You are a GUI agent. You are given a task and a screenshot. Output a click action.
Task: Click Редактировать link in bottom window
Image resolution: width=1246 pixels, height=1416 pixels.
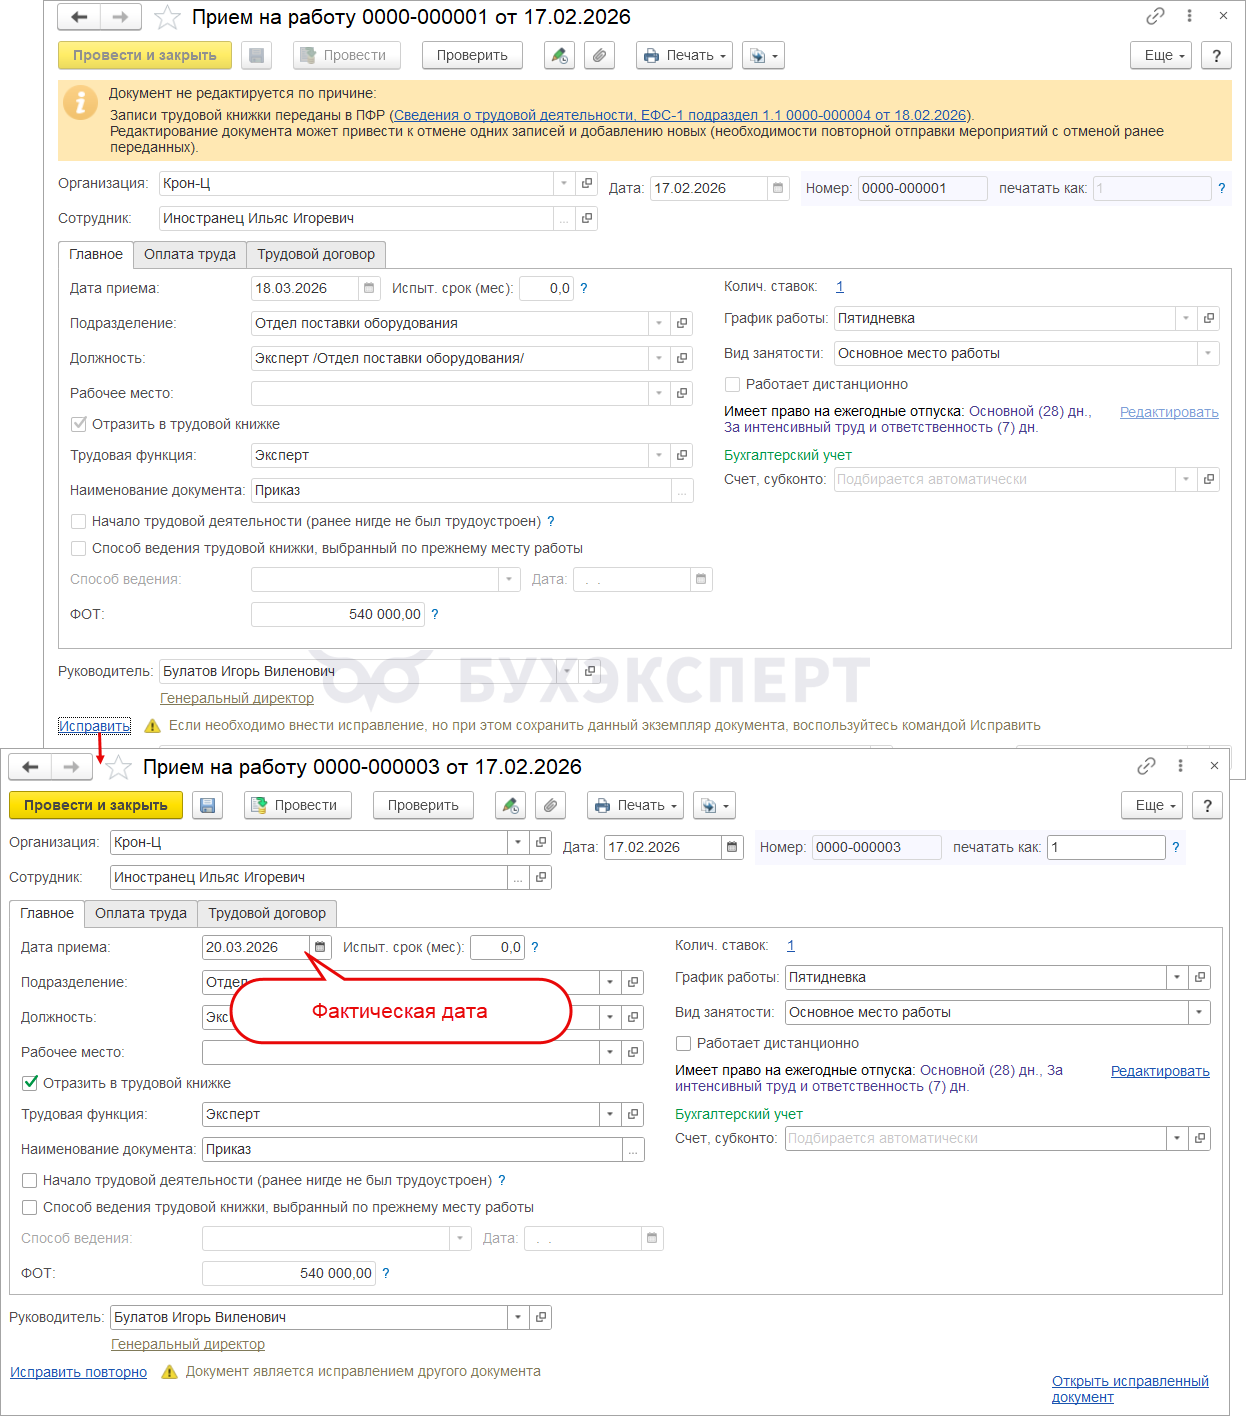pyautogui.click(x=1160, y=1071)
